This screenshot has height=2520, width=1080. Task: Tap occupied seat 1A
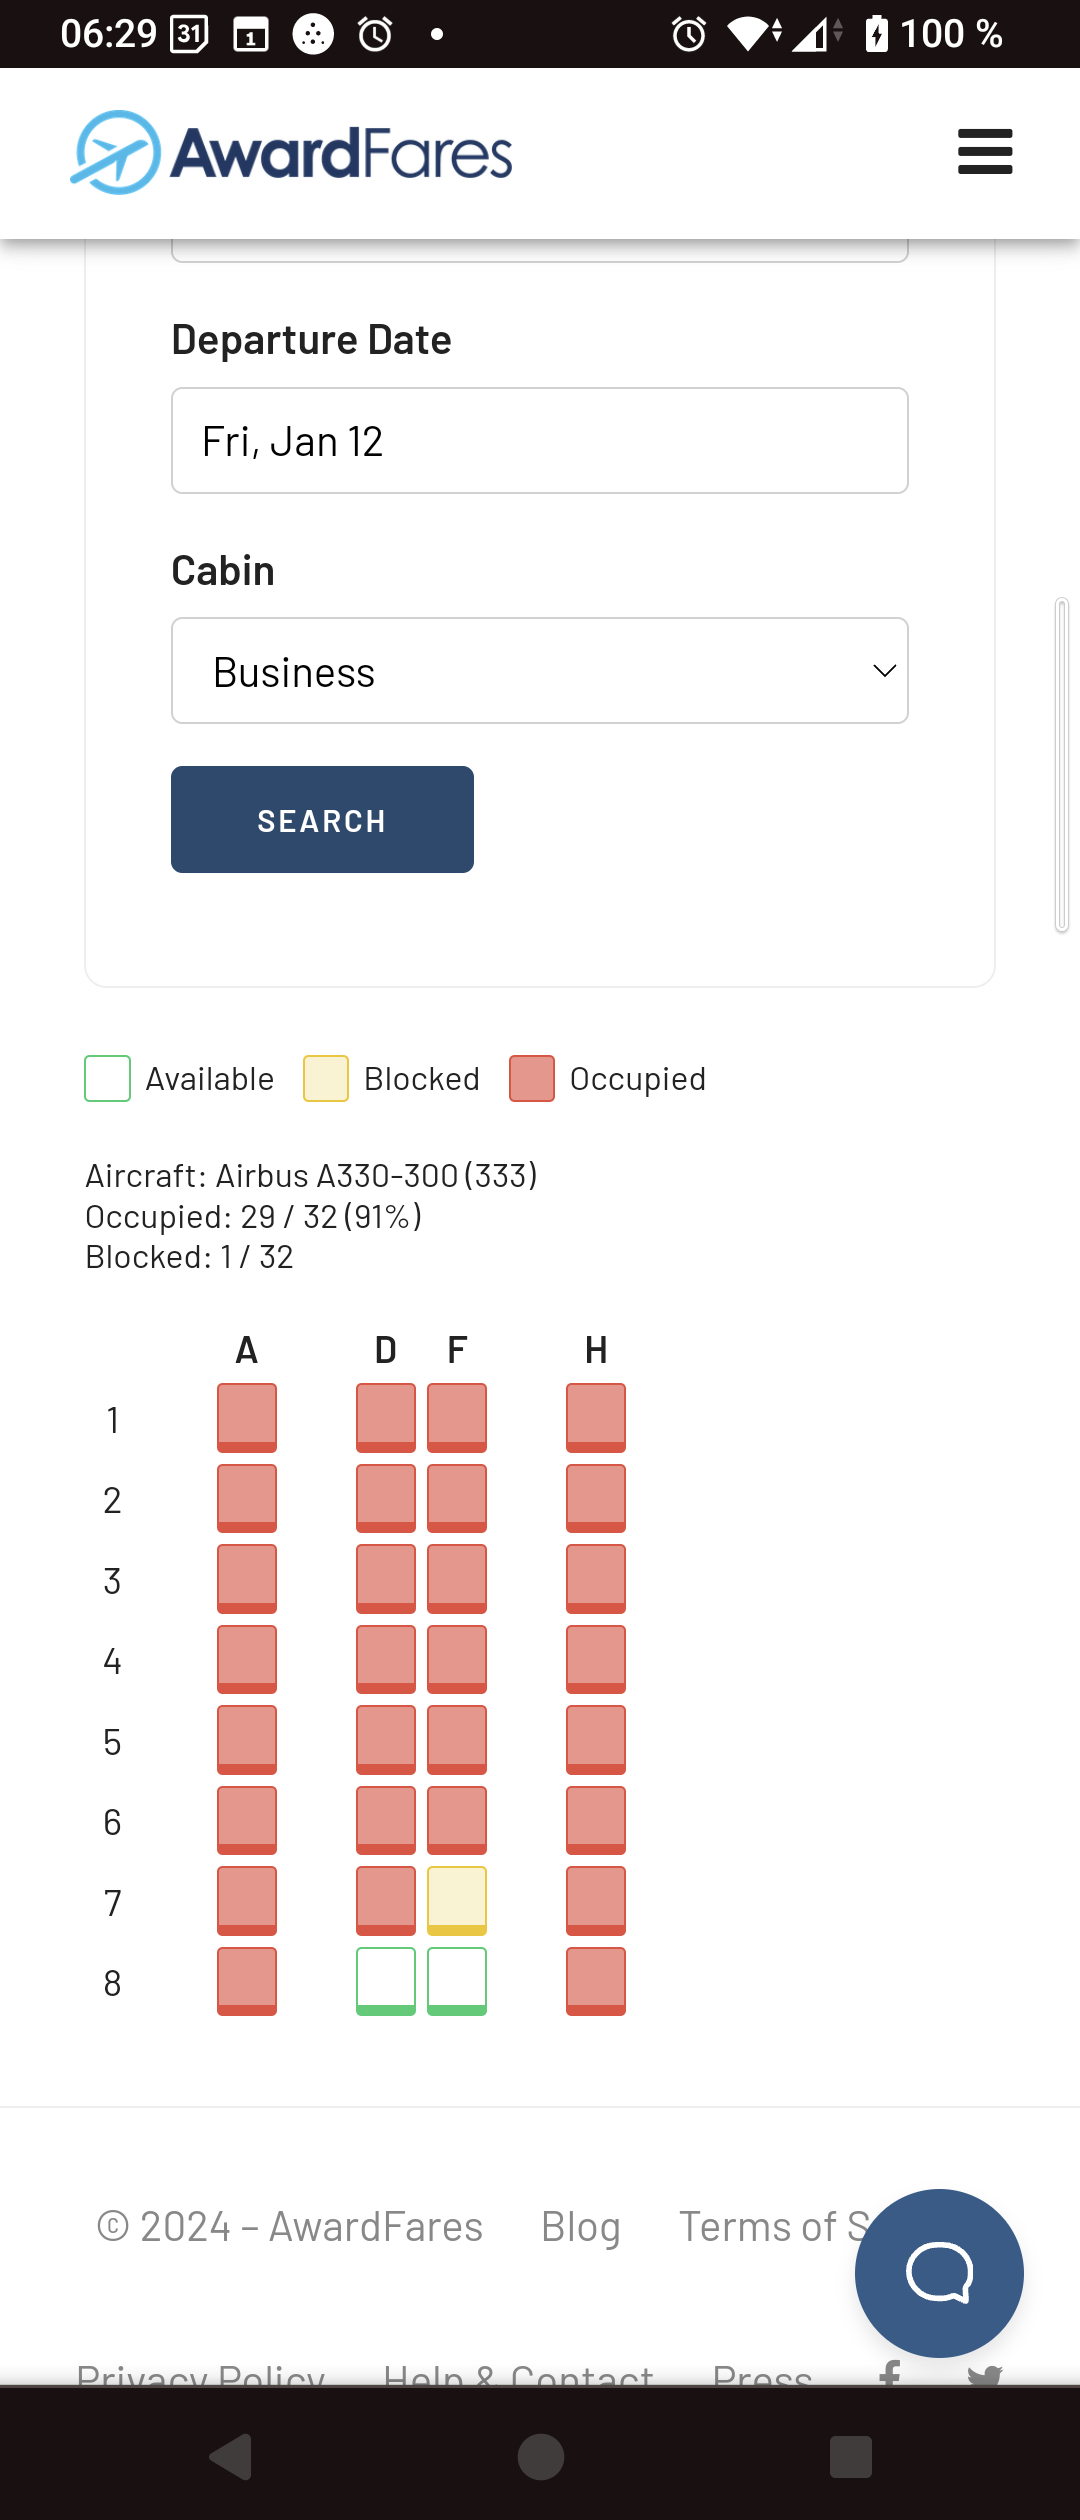[x=247, y=1417]
